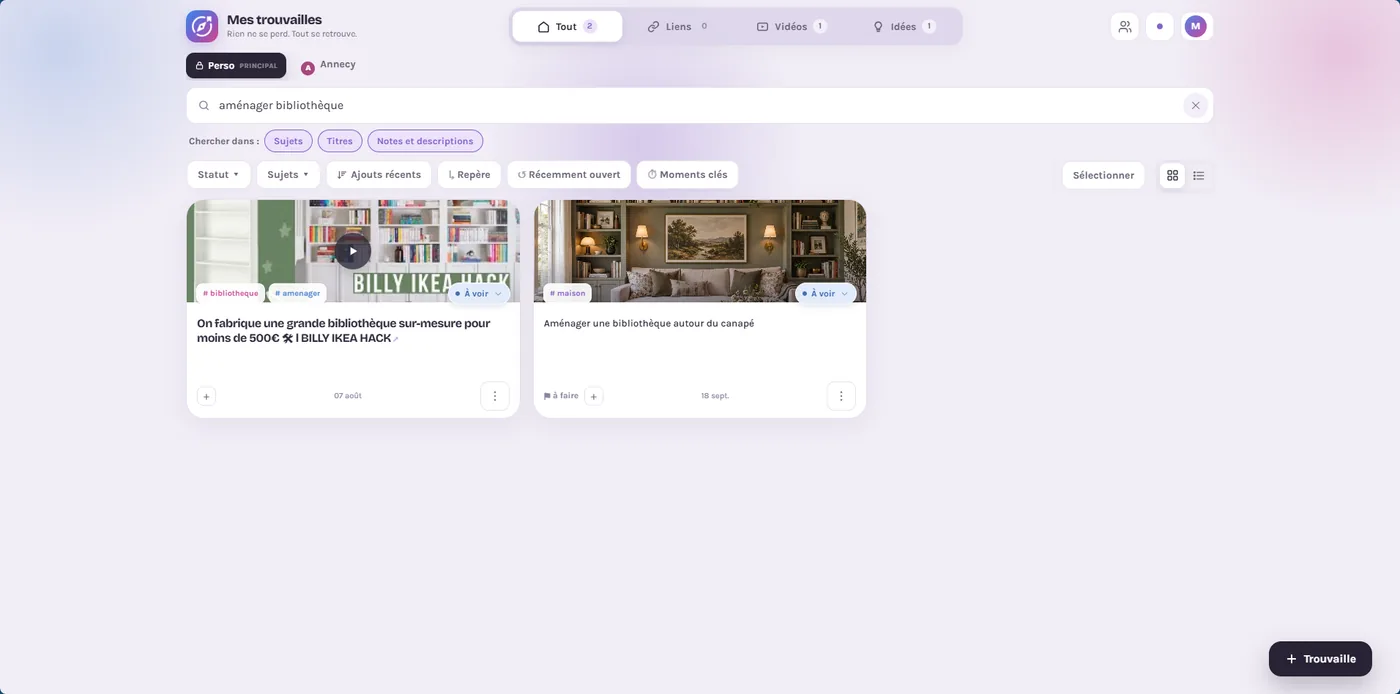
Task: Open the people sharing icon
Action: 1125,26
